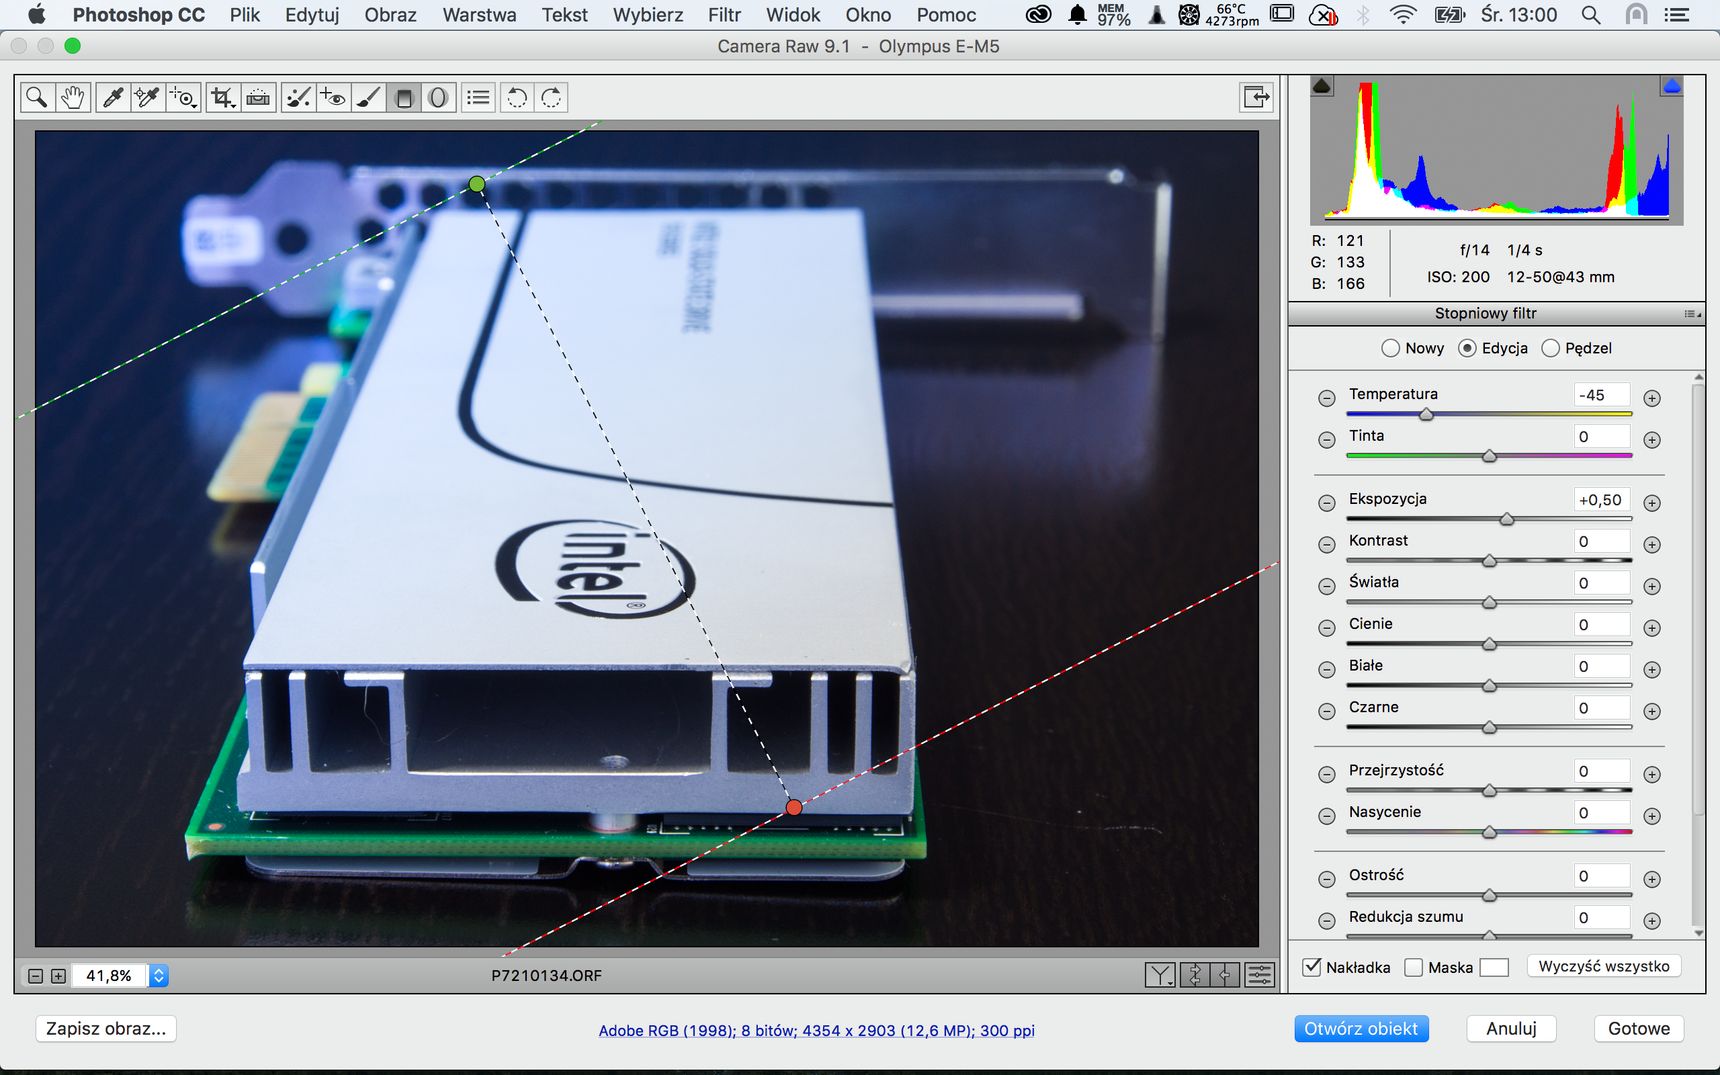Toggle full screen mode icon

pos(1256,97)
